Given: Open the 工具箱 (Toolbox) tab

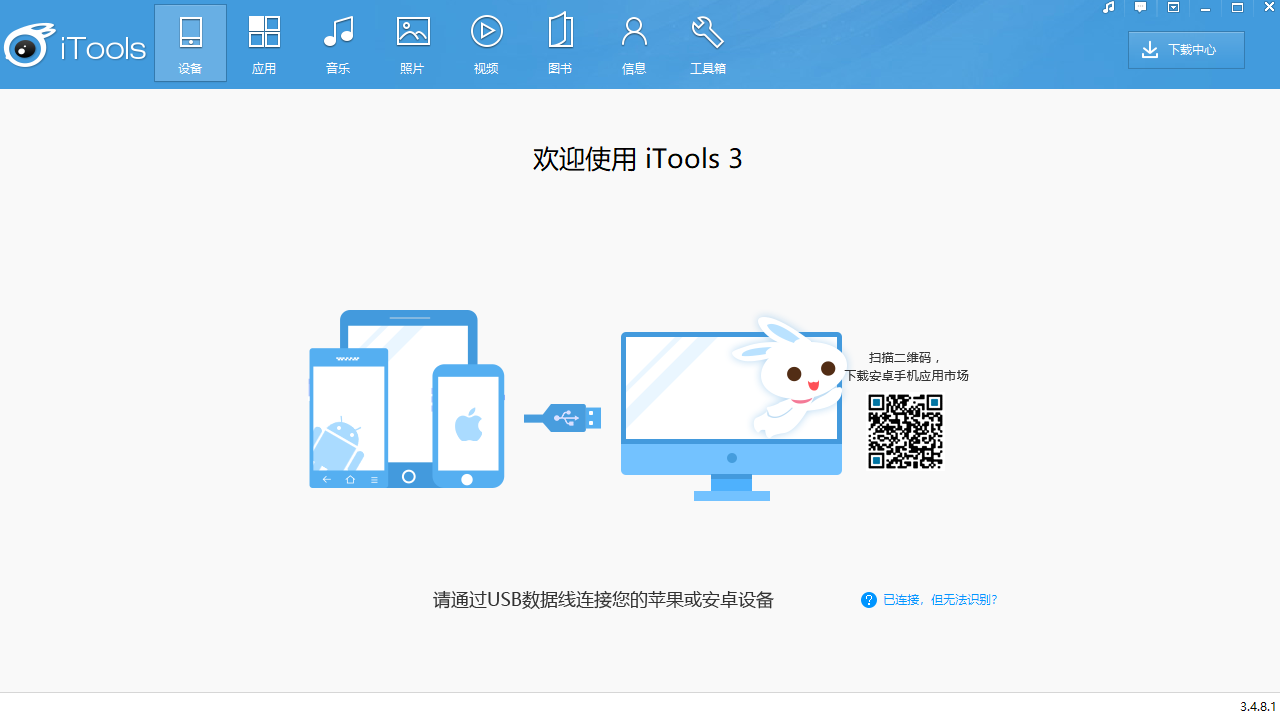Looking at the screenshot, I should point(708,43).
